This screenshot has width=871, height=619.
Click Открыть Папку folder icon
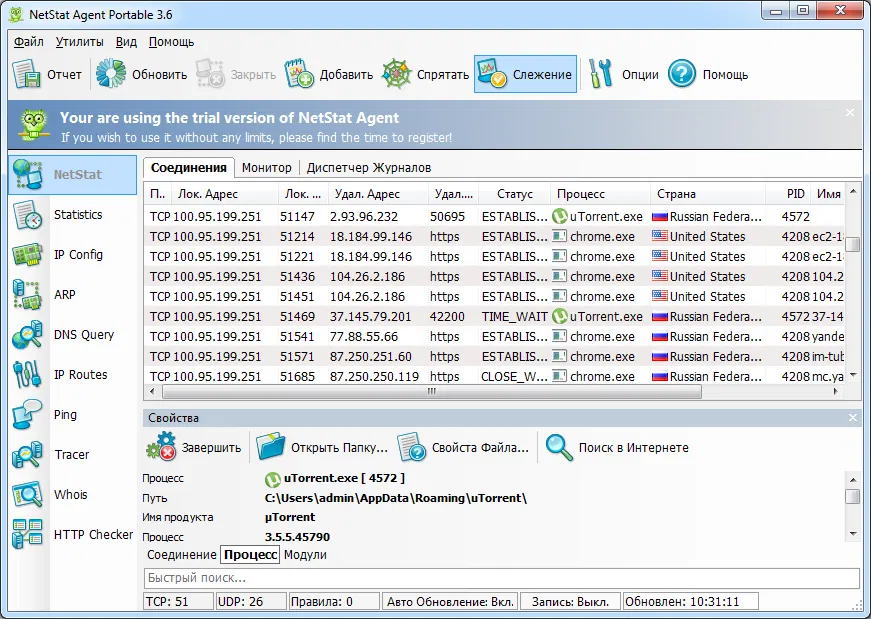(x=271, y=447)
